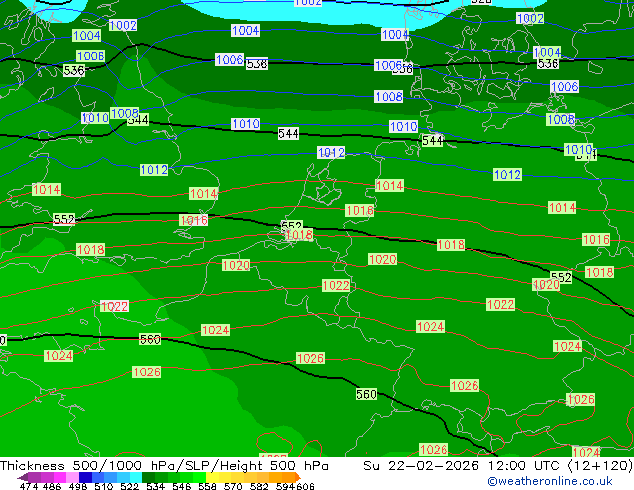Click the black '538' height contour label

coord(257,64)
